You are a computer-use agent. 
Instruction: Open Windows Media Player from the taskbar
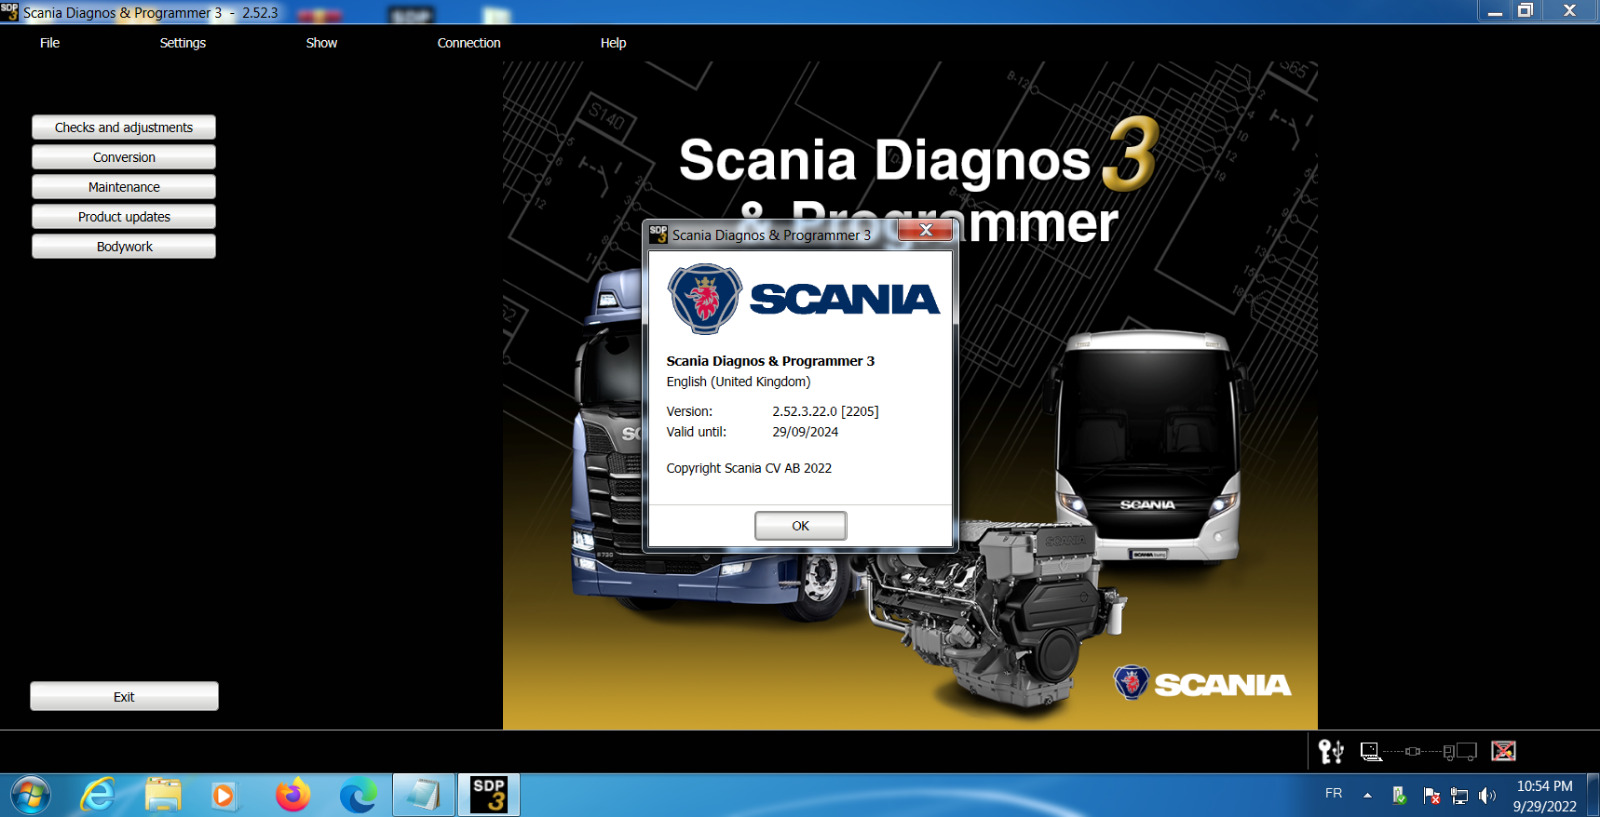pos(223,796)
